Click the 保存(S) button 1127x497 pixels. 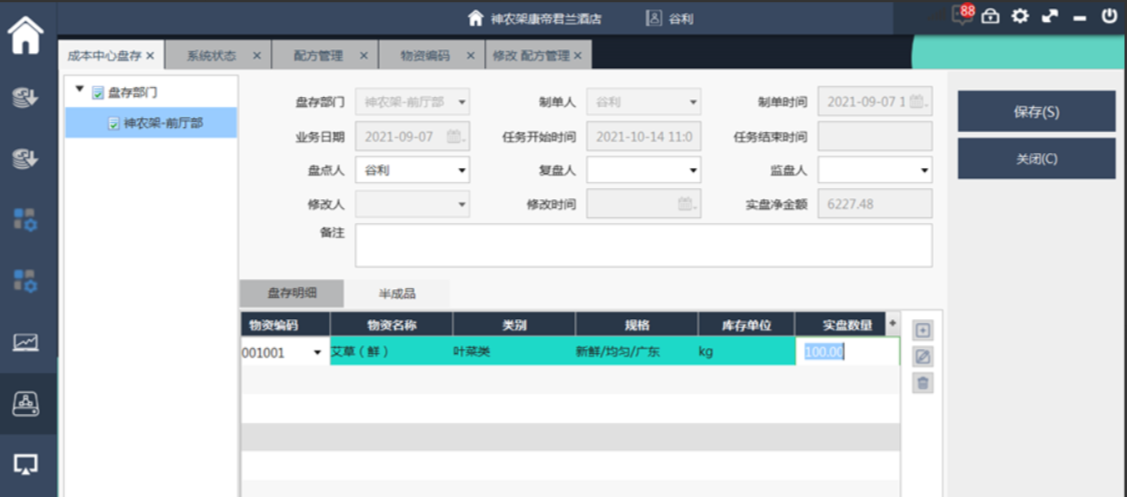point(1036,112)
